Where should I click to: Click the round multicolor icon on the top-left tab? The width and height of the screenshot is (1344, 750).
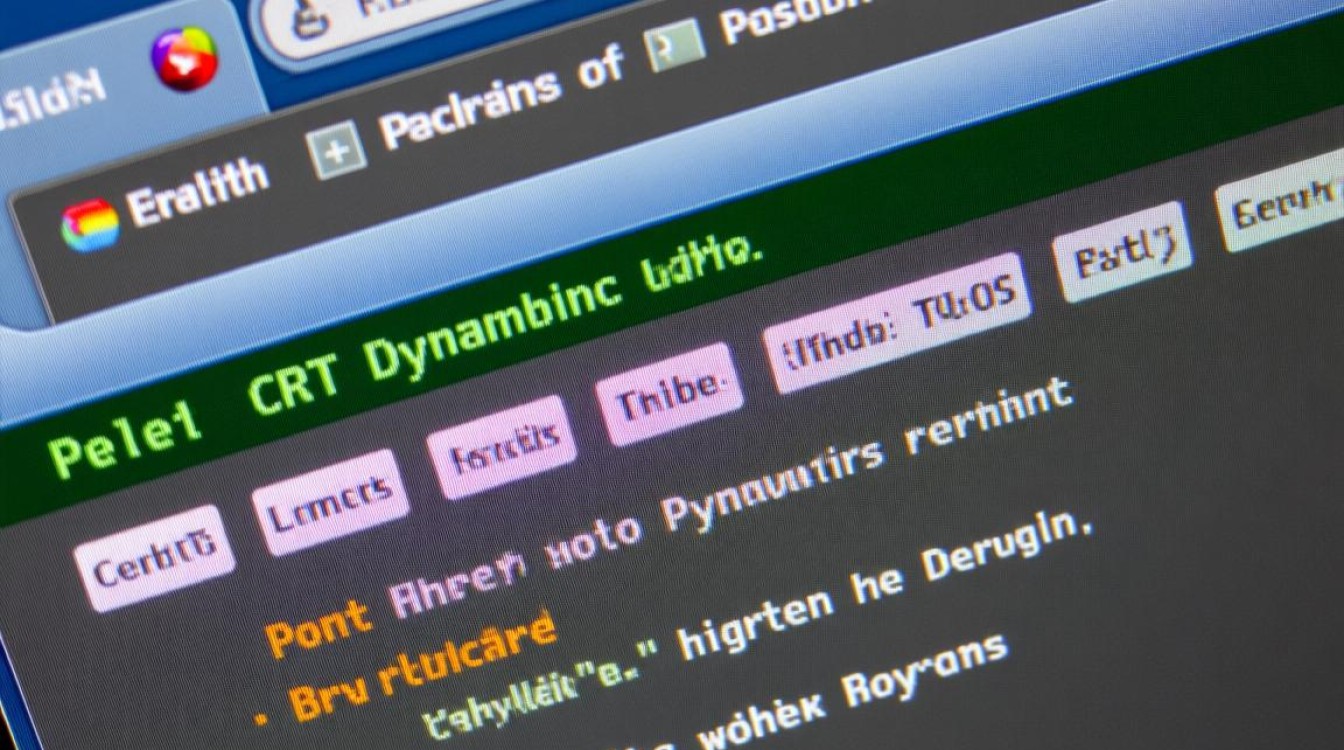185,58
